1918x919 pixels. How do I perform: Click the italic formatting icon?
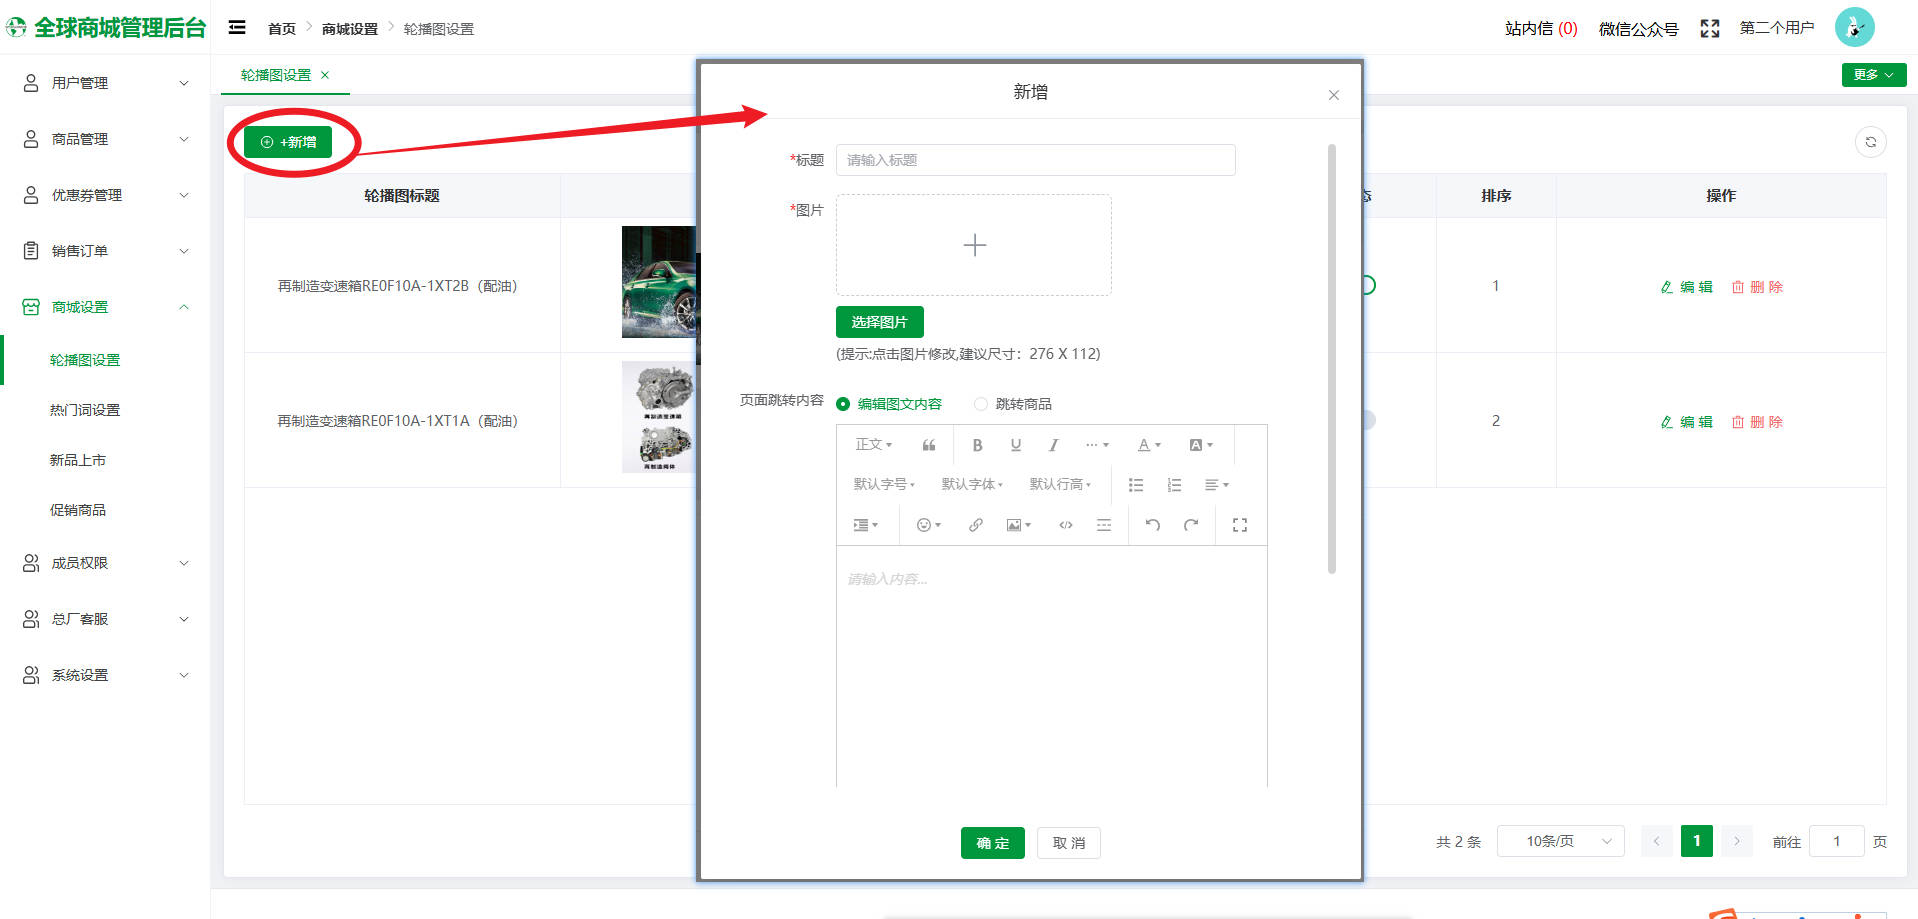point(1053,445)
